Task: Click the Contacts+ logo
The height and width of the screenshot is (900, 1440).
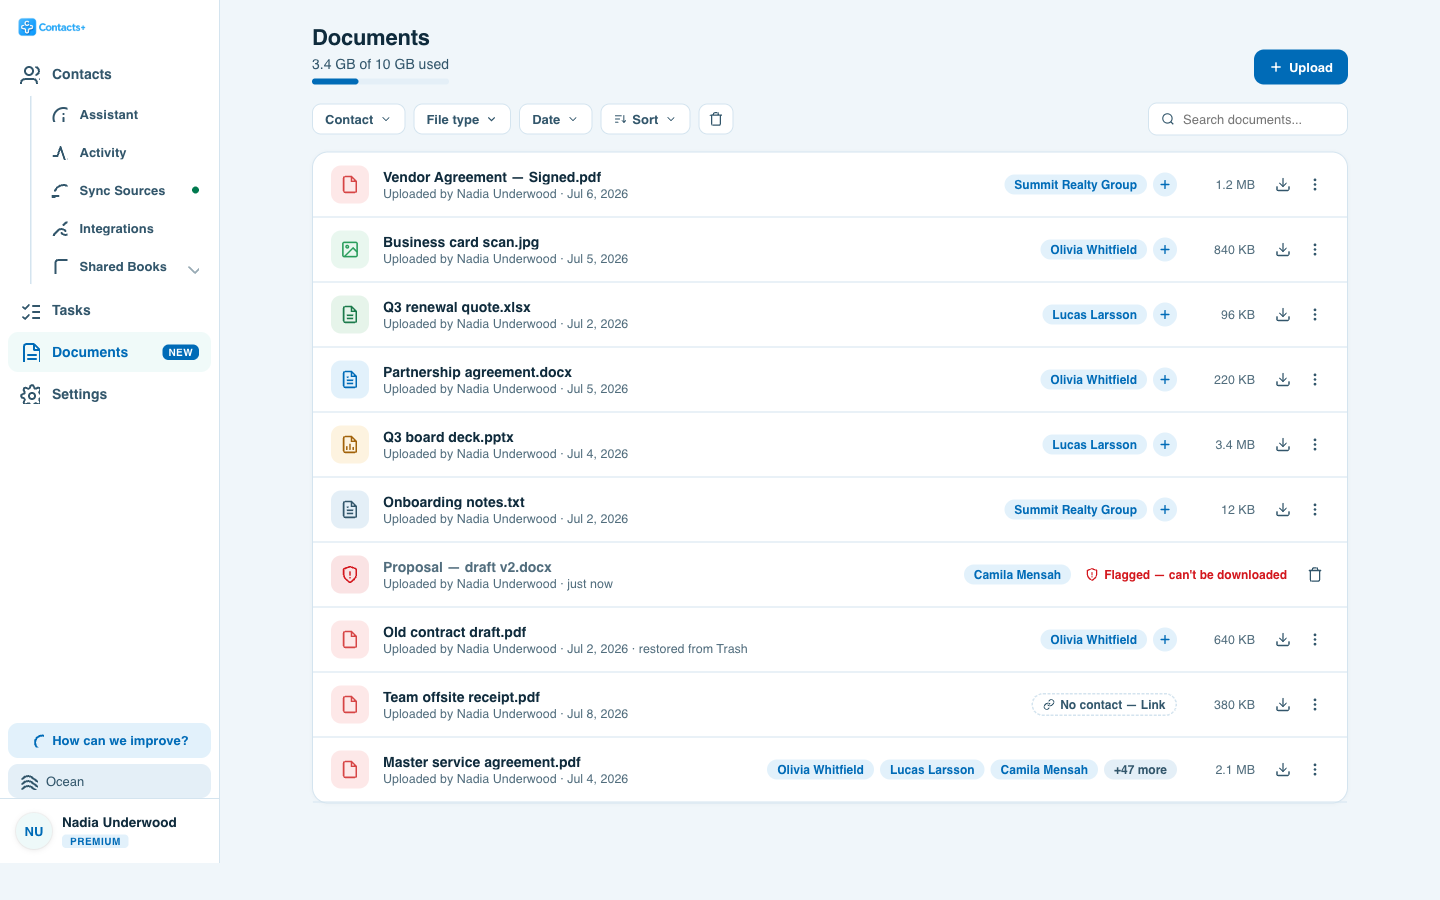Action: click(x=52, y=27)
